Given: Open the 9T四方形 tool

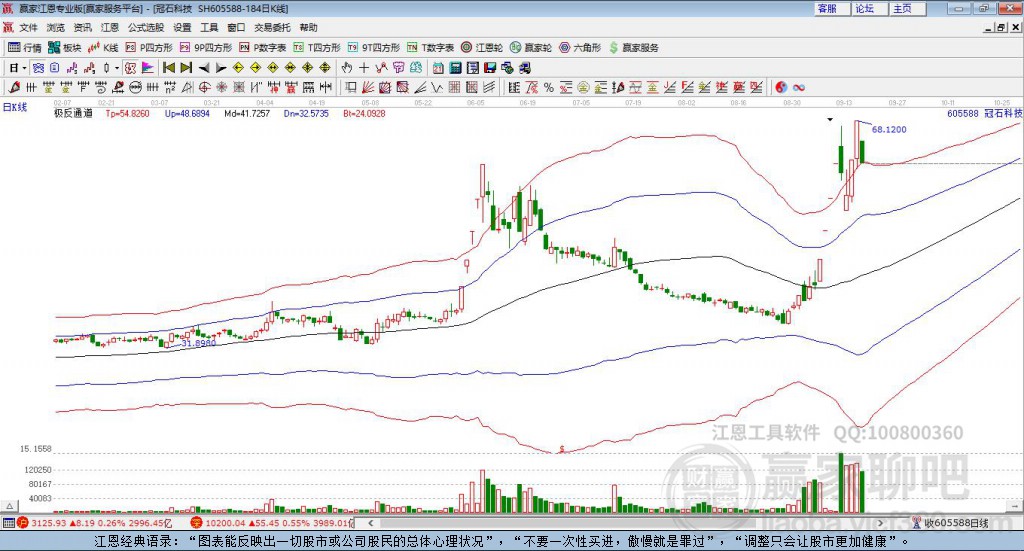Looking at the screenshot, I should coord(374,48).
